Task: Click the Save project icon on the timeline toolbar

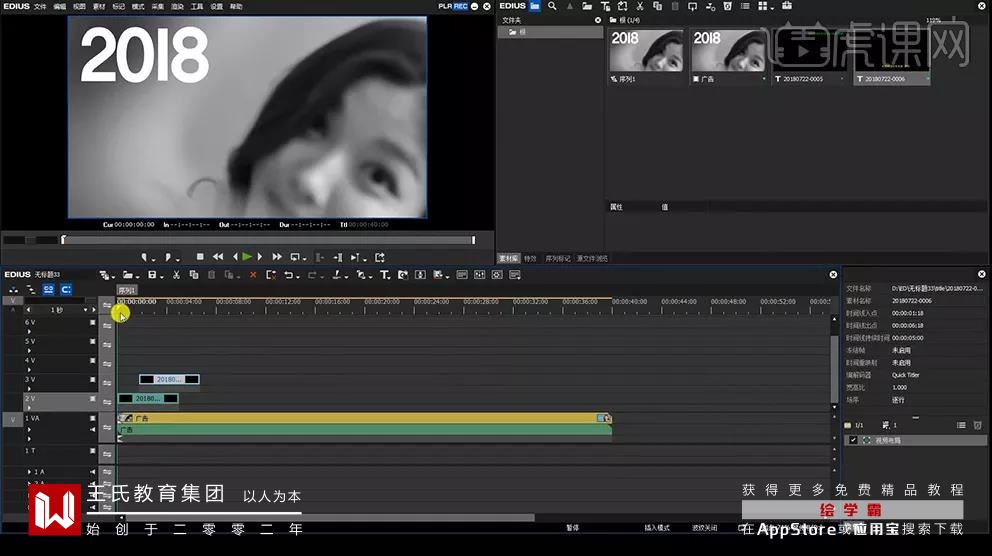Action: point(152,275)
